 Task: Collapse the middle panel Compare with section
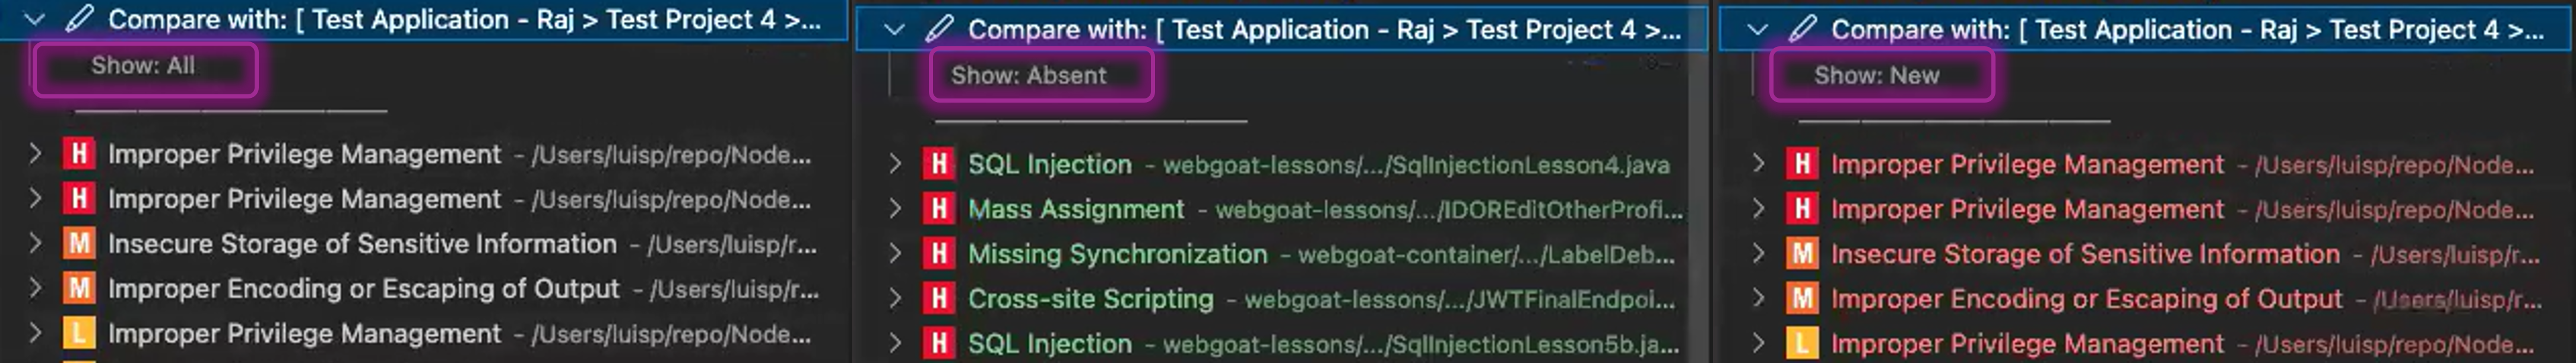click(894, 29)
